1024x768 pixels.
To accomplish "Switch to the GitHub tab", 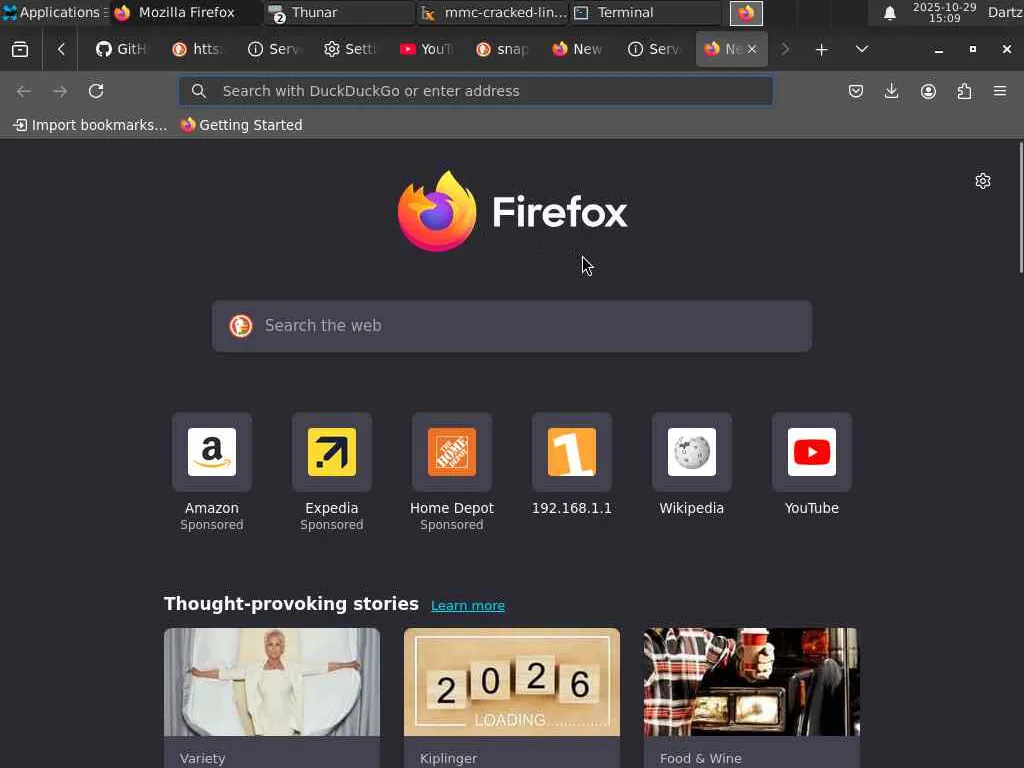I will (x=121, y=49).
